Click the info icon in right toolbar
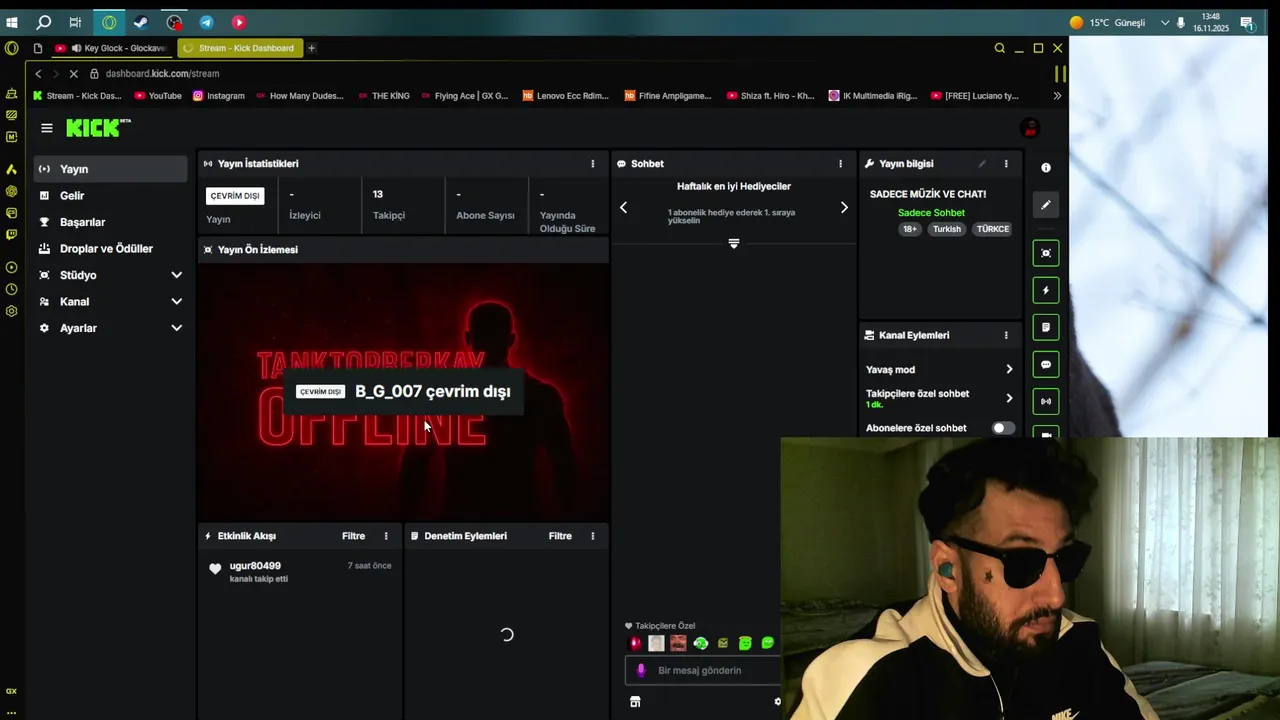 (1046, 168)
